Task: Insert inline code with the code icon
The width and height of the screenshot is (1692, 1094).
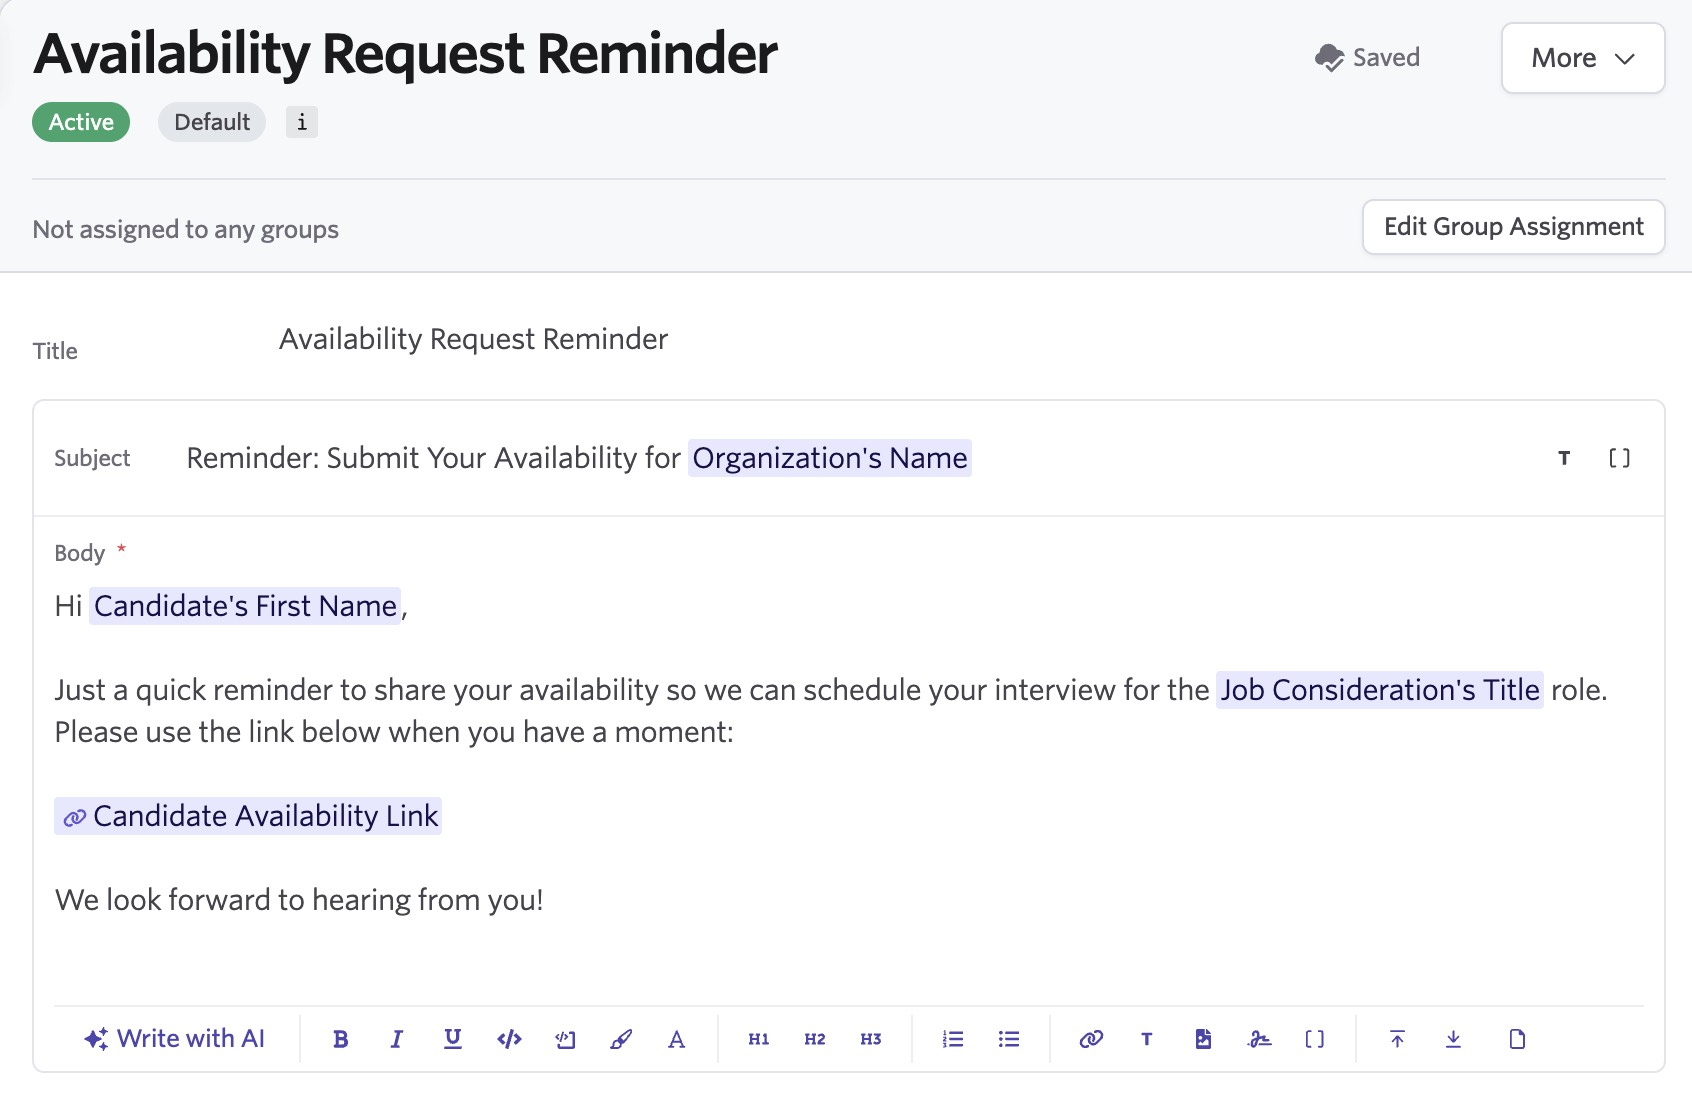Action: [x=509, y=1039]
